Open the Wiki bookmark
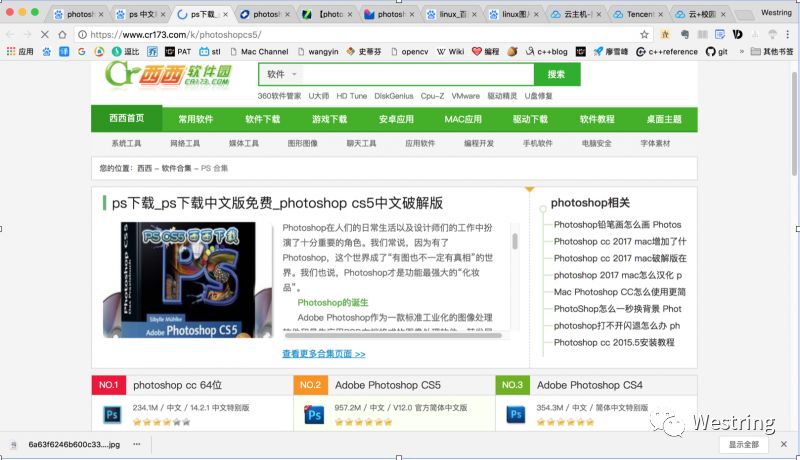The height and width of the screenshot is (460, 800). (451, 52)
